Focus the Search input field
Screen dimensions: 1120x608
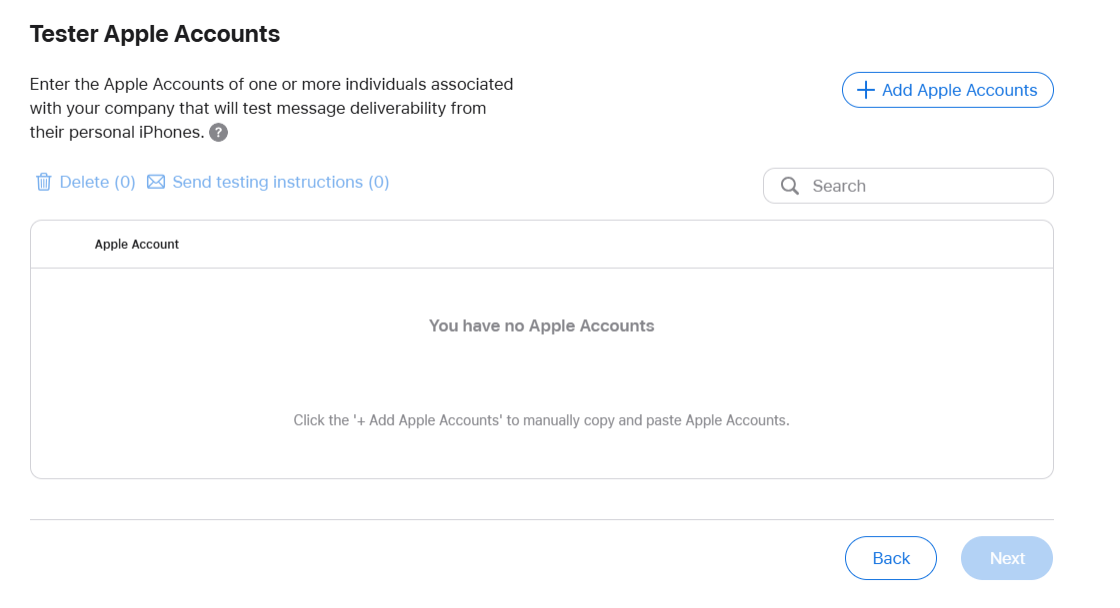[920, 186]
